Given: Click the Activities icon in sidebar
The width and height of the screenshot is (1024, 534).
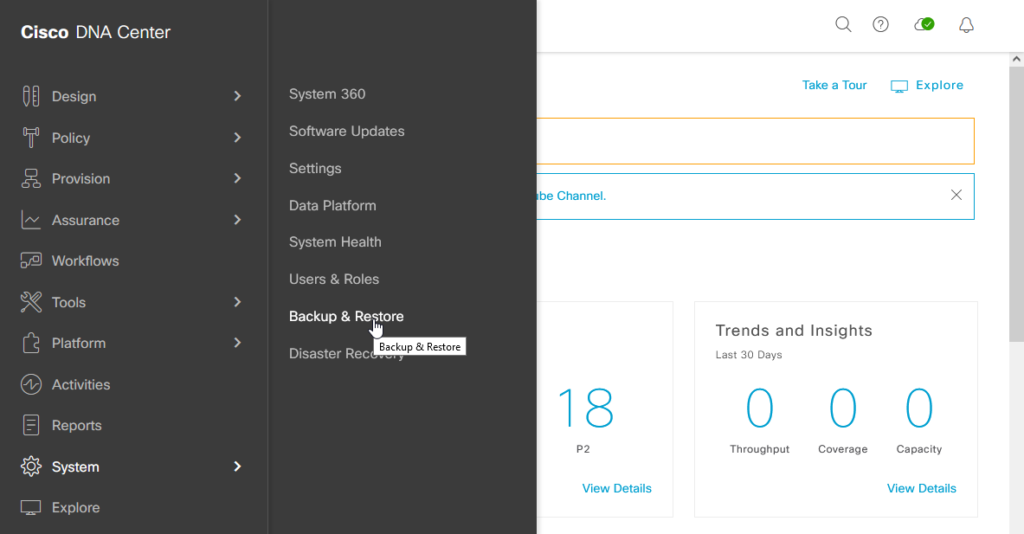Looking at the screenshot, I should (32, 384).
